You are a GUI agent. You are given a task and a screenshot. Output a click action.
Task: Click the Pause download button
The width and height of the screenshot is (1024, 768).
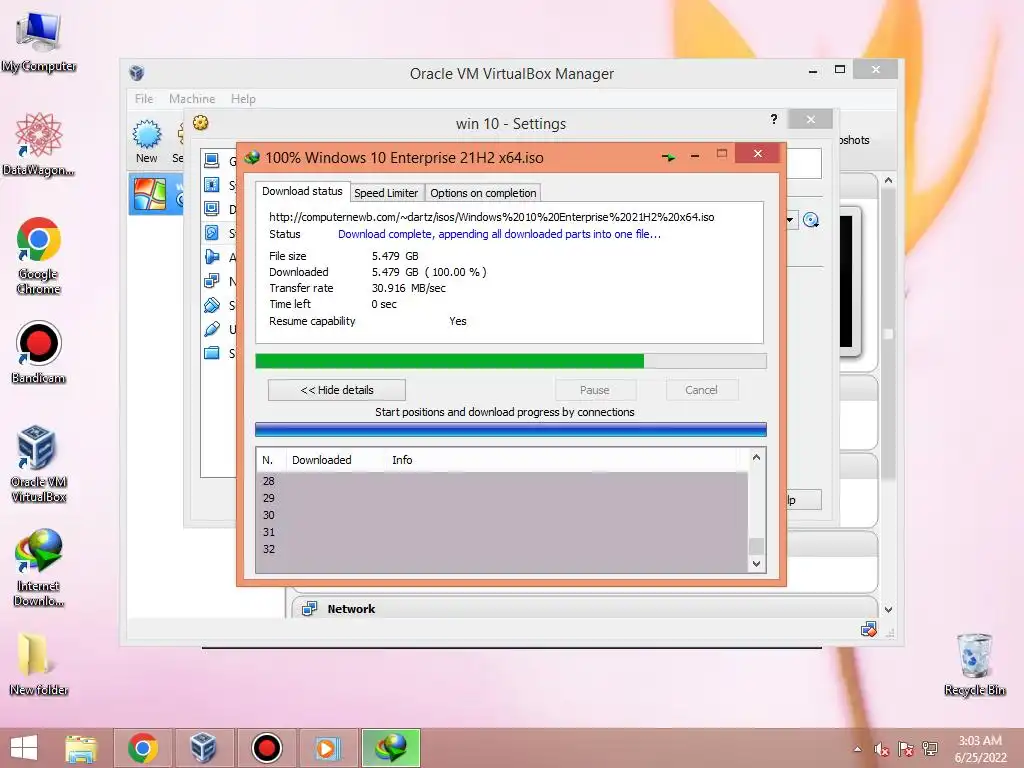[x=595, y=390]
